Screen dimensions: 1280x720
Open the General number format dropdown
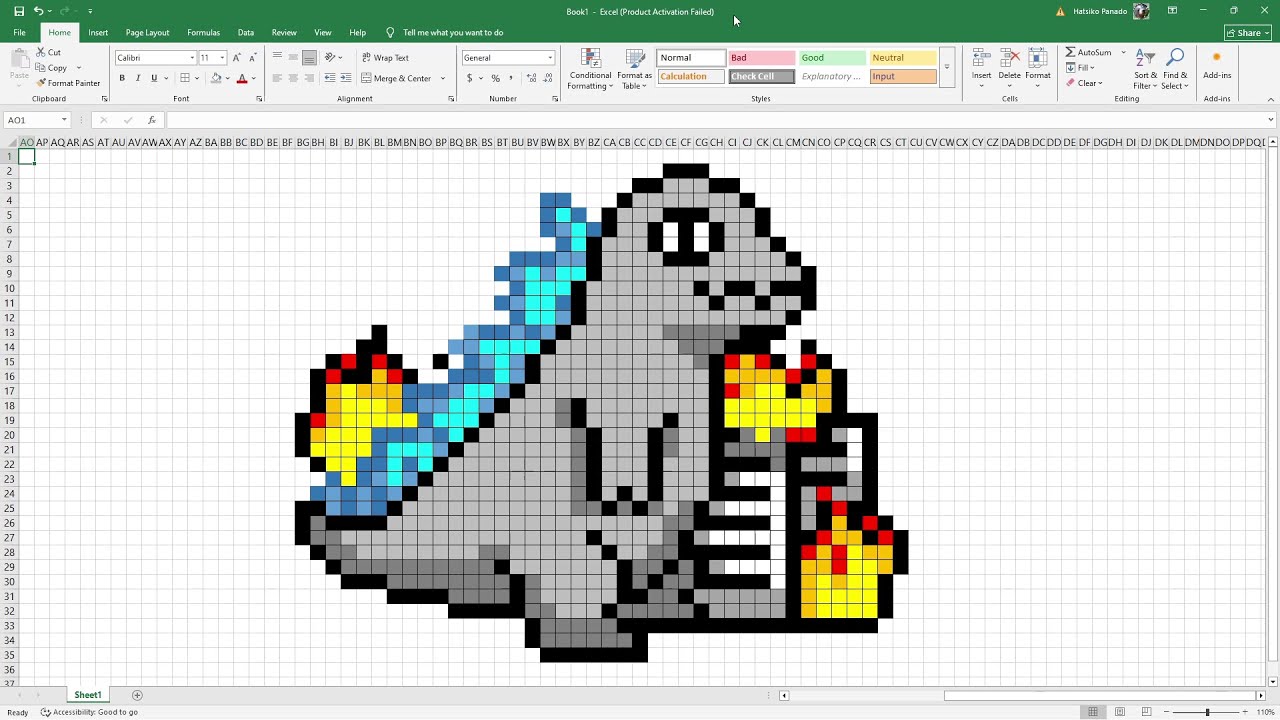[x=550, y=58]
